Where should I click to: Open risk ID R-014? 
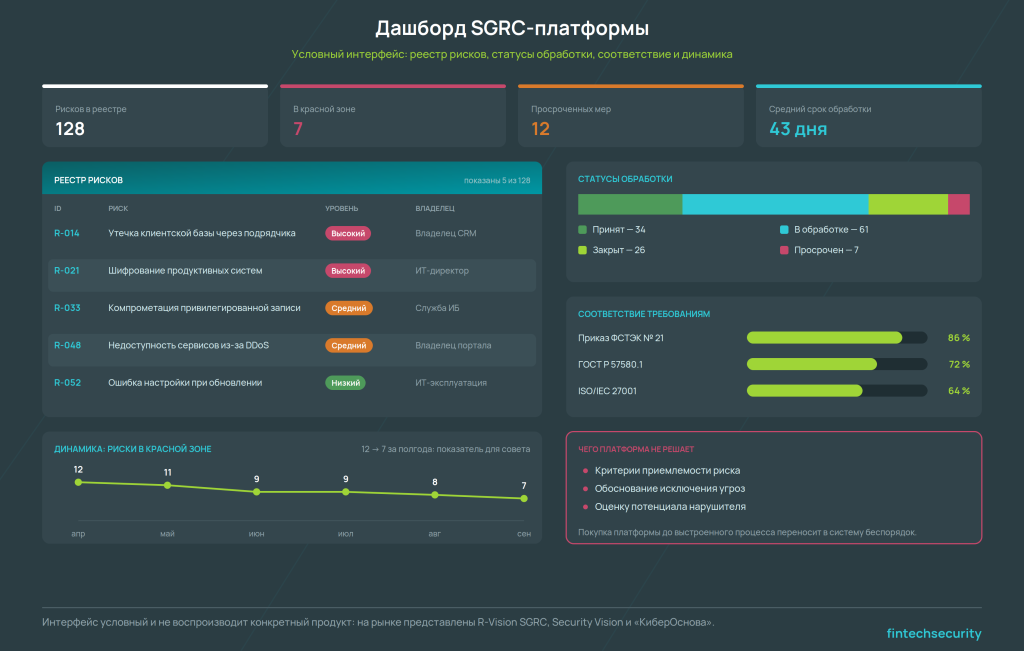click(67, 233)
